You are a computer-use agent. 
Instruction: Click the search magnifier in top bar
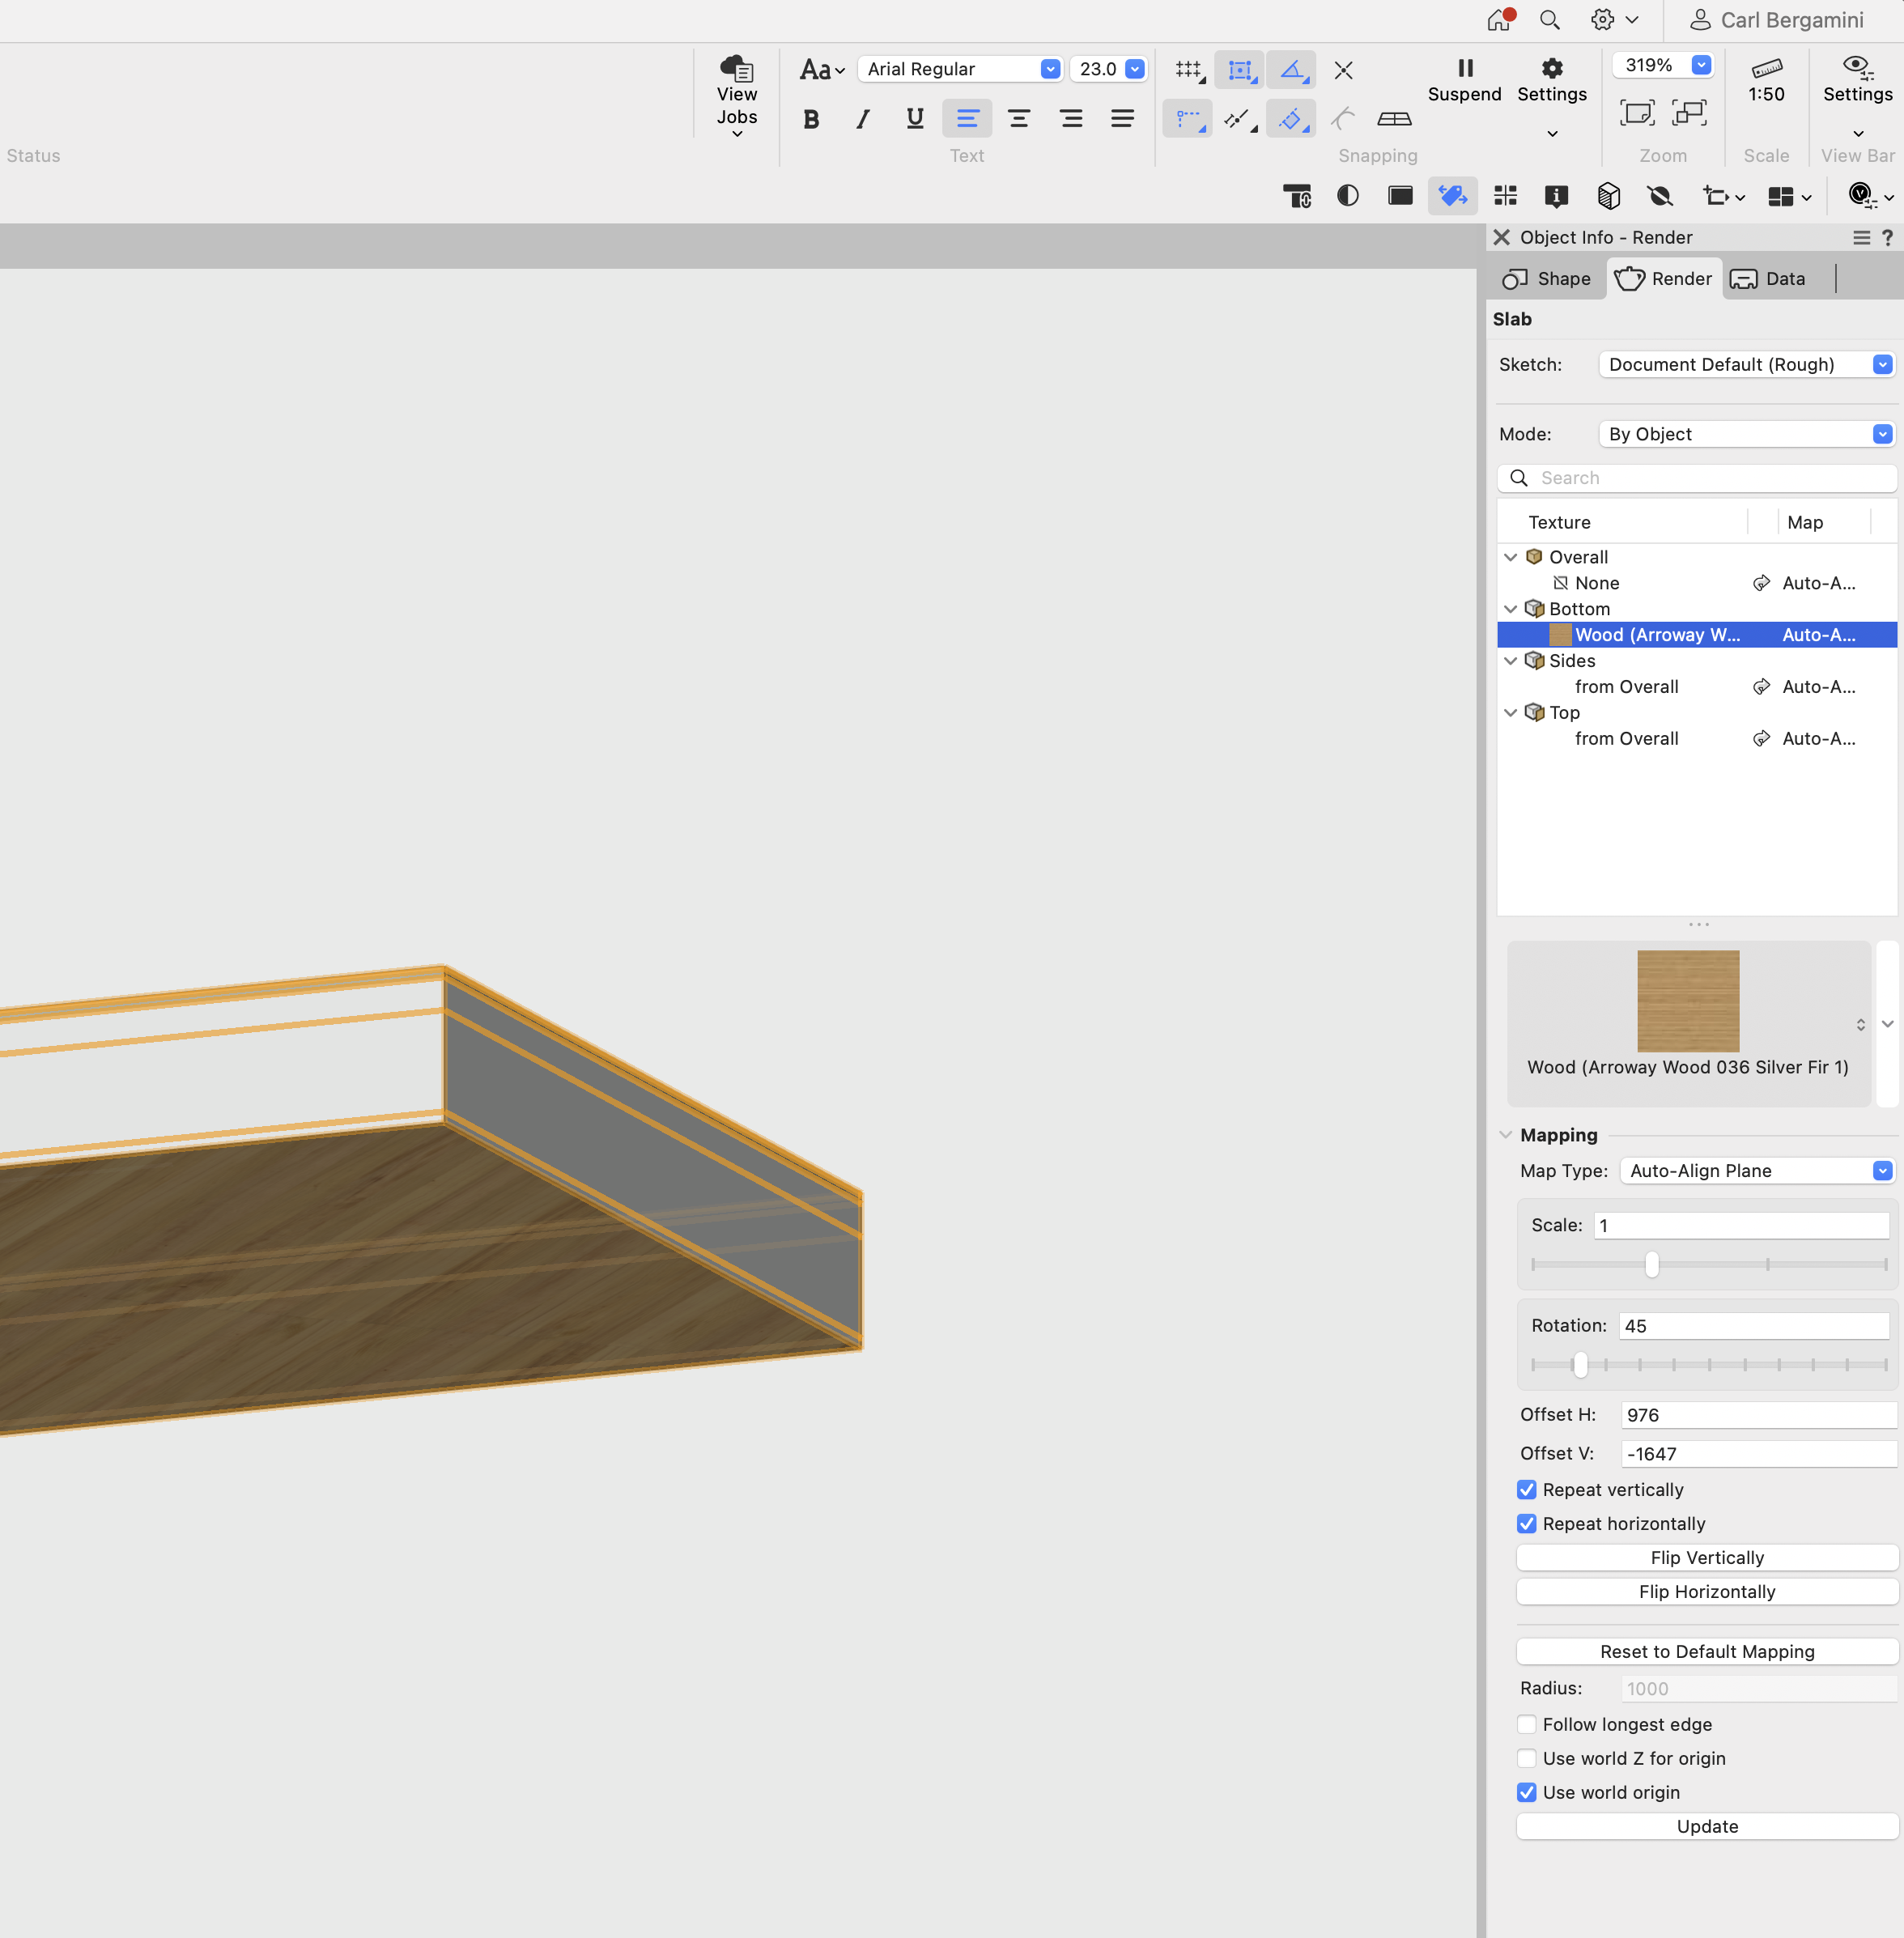1549,20
